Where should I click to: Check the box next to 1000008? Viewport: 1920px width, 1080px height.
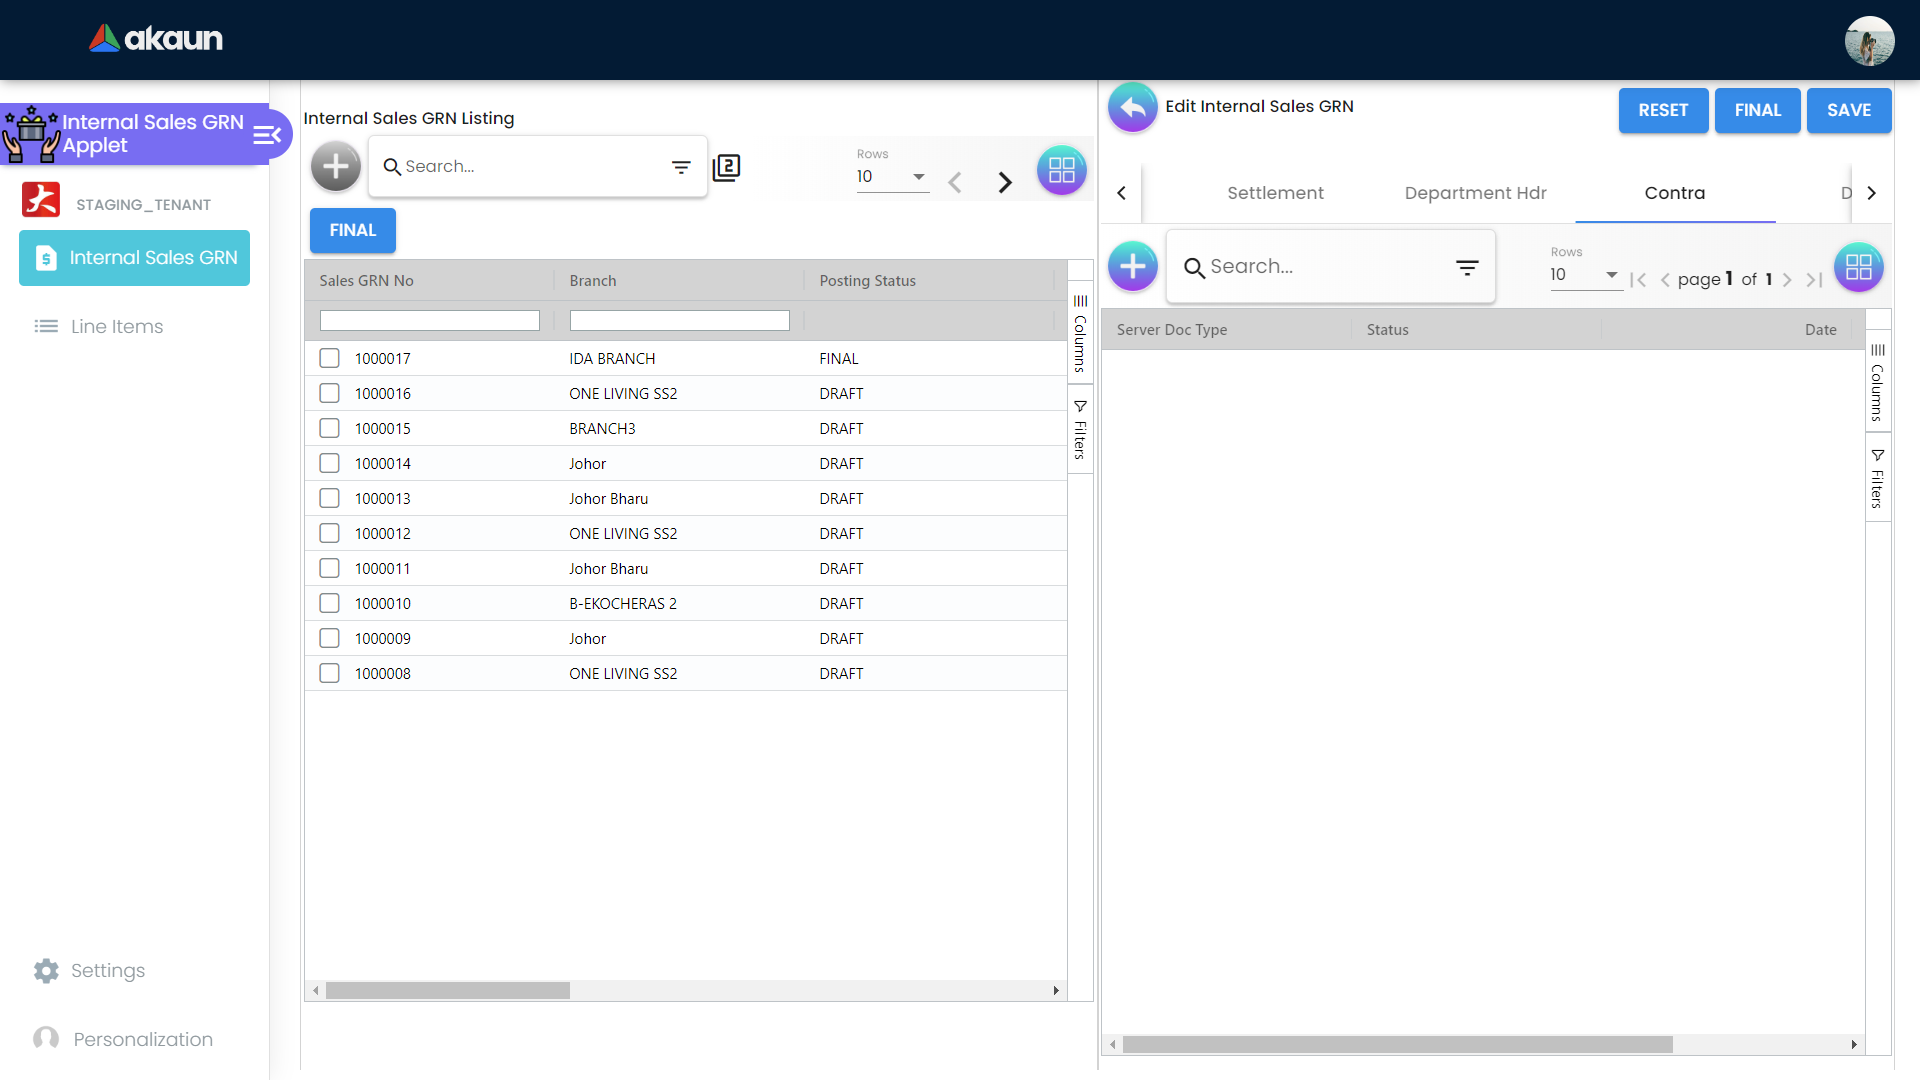point(329,673)
